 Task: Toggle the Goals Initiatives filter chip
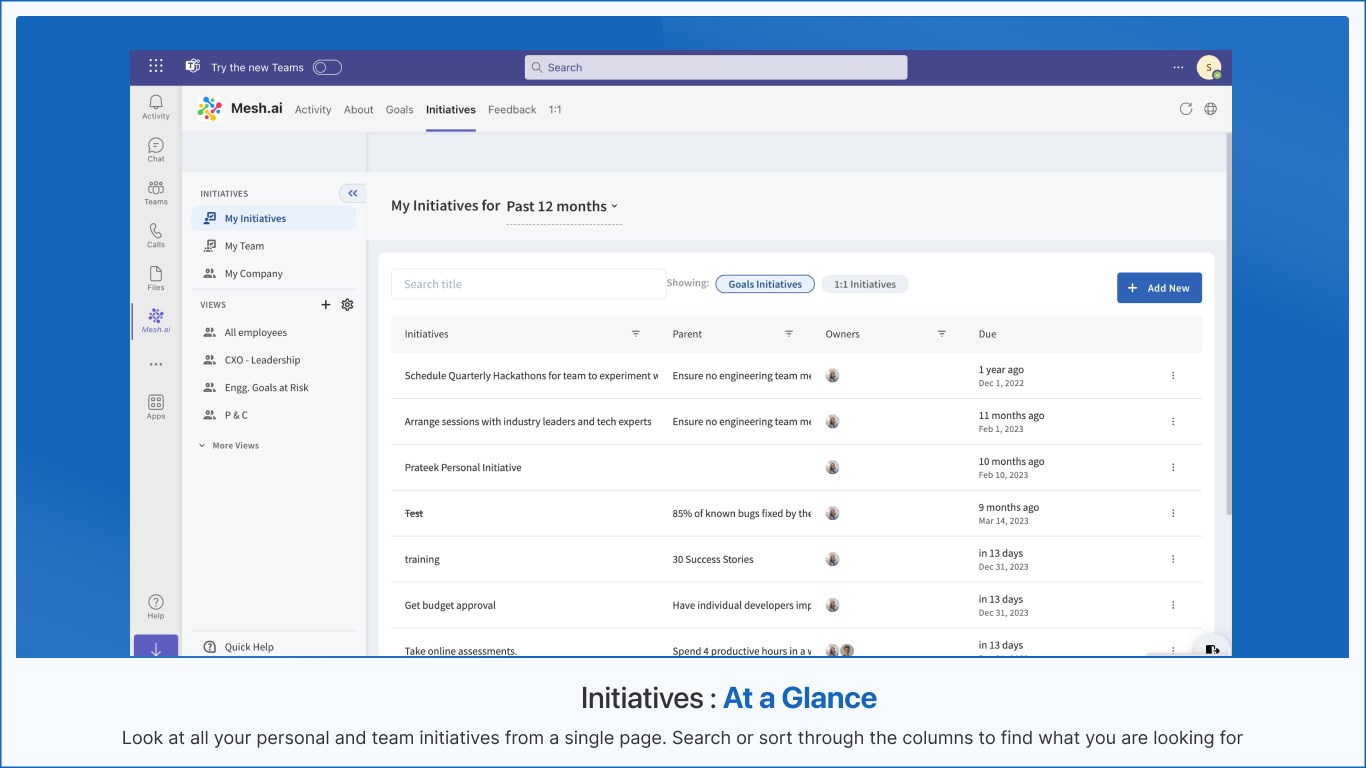pyautogui.click(x=765, y=284)
